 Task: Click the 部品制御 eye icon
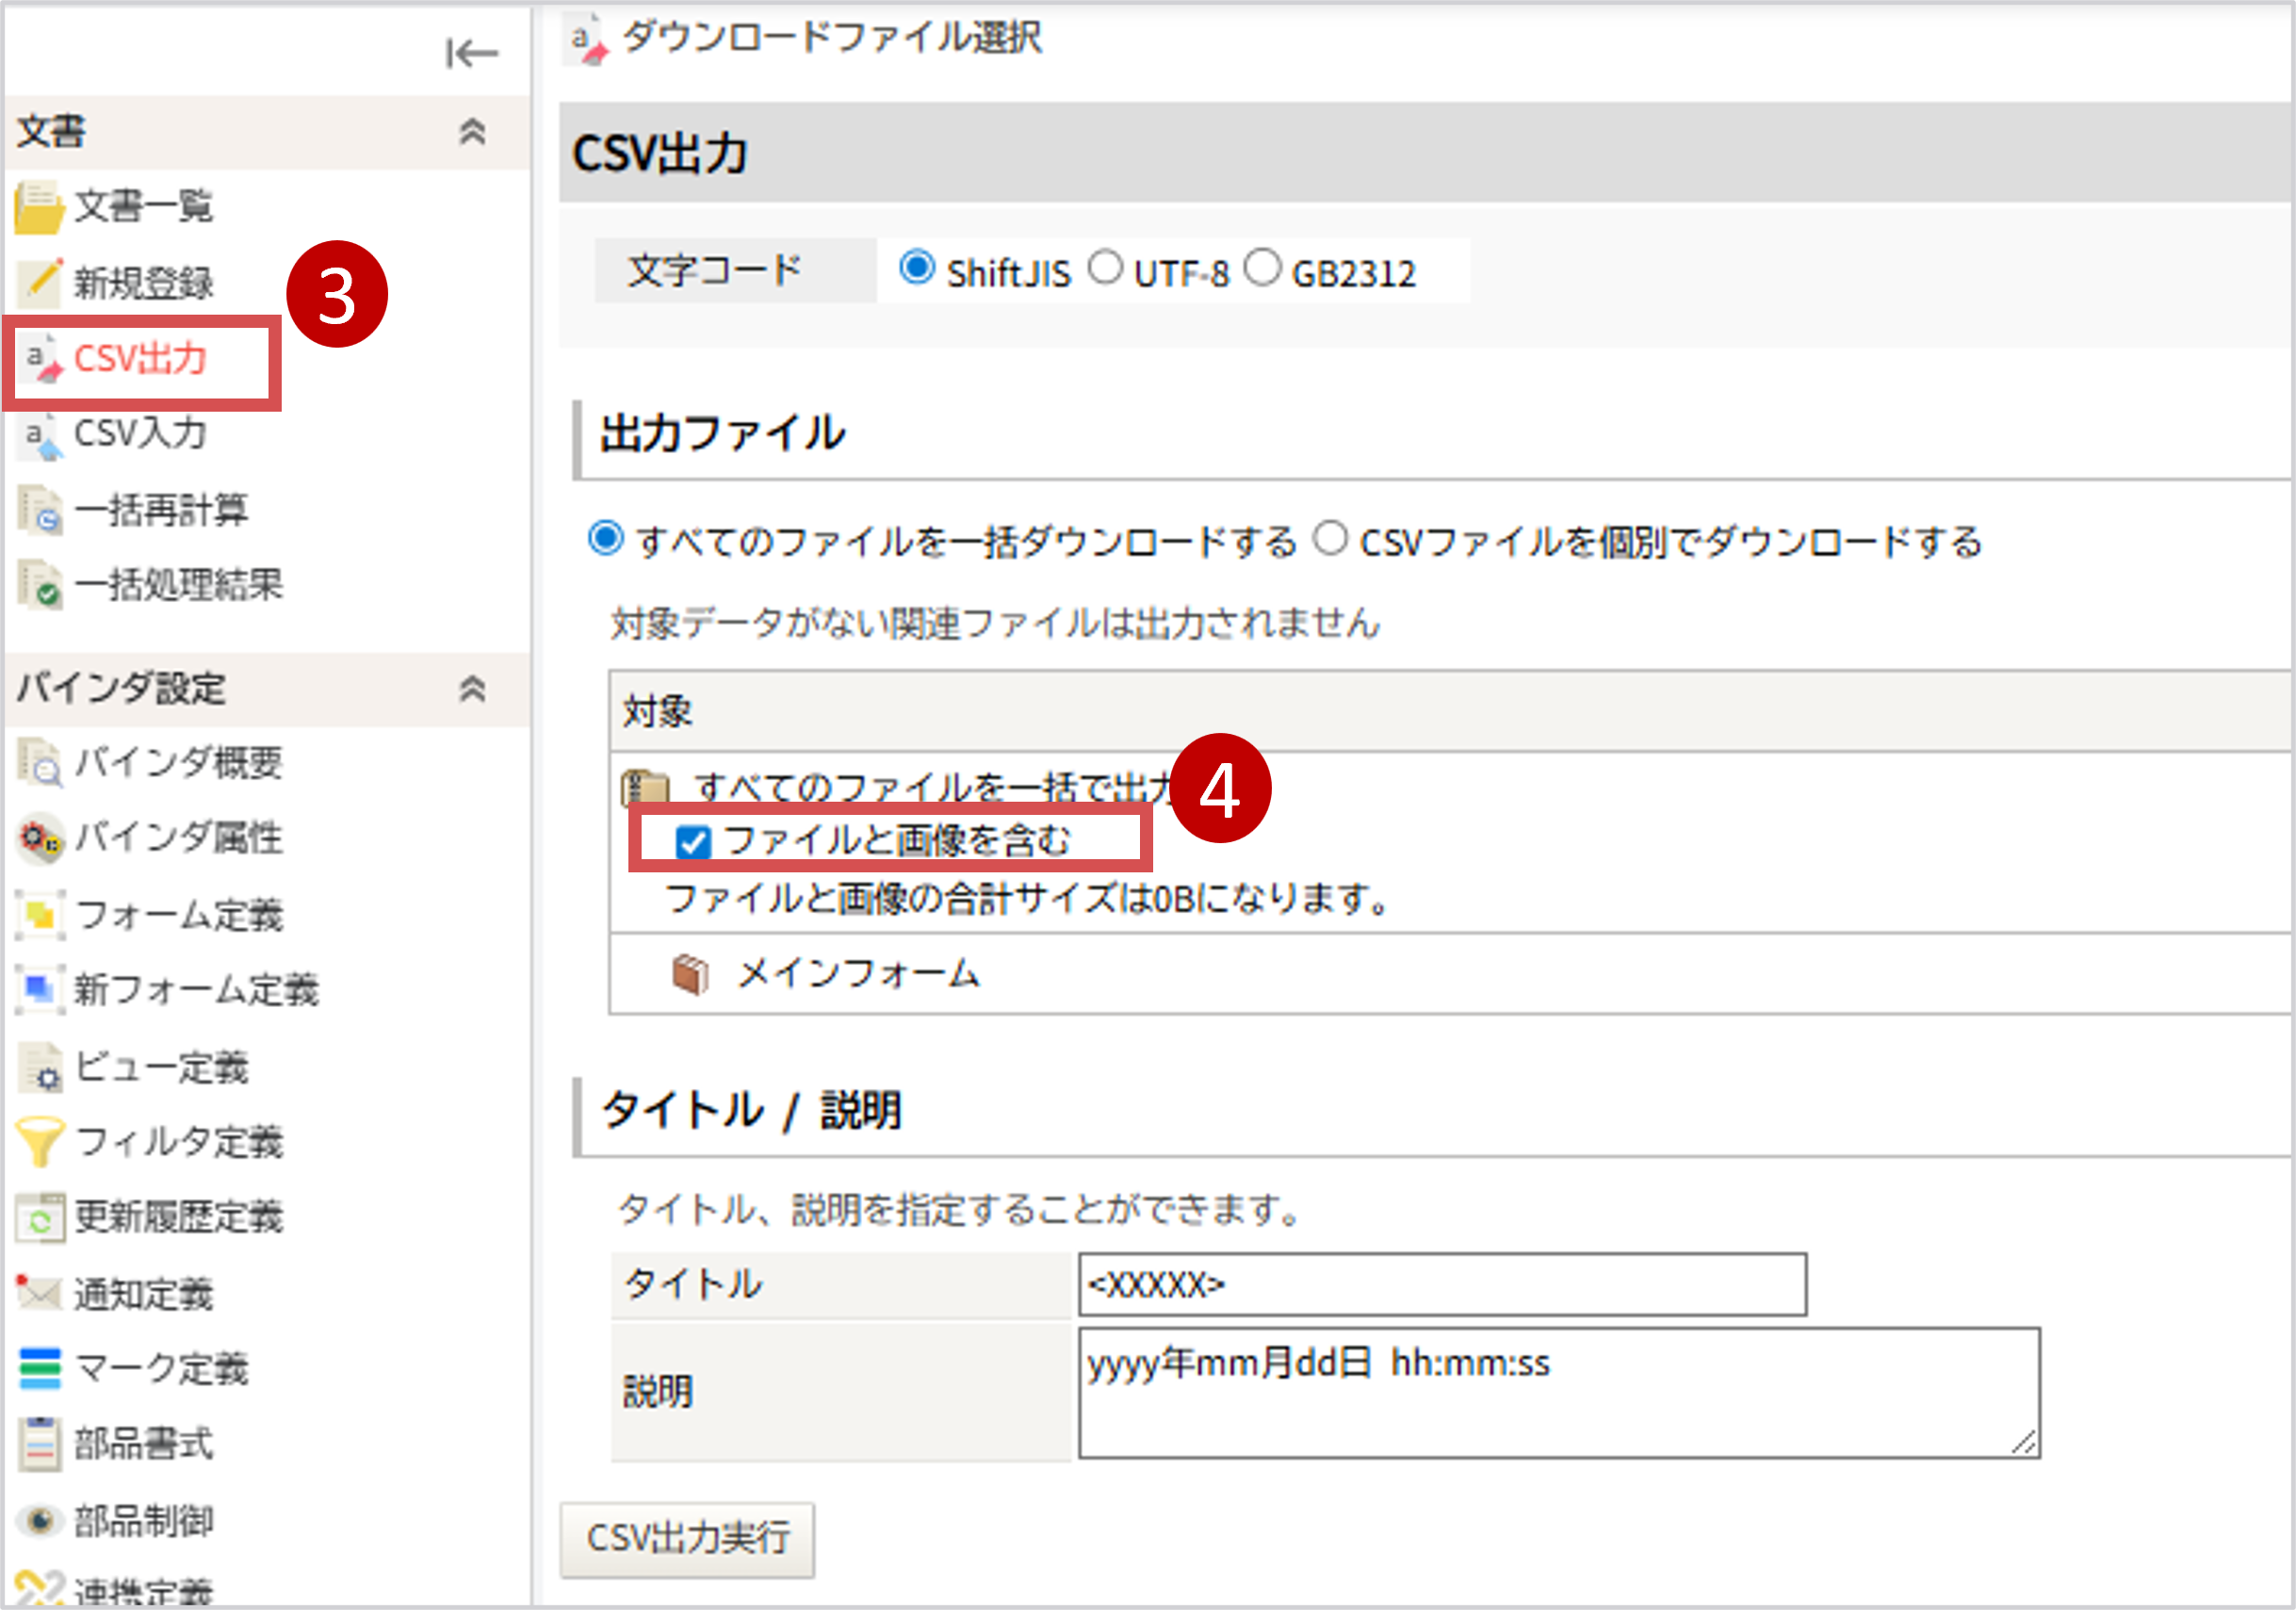(x=40, y=1521)
